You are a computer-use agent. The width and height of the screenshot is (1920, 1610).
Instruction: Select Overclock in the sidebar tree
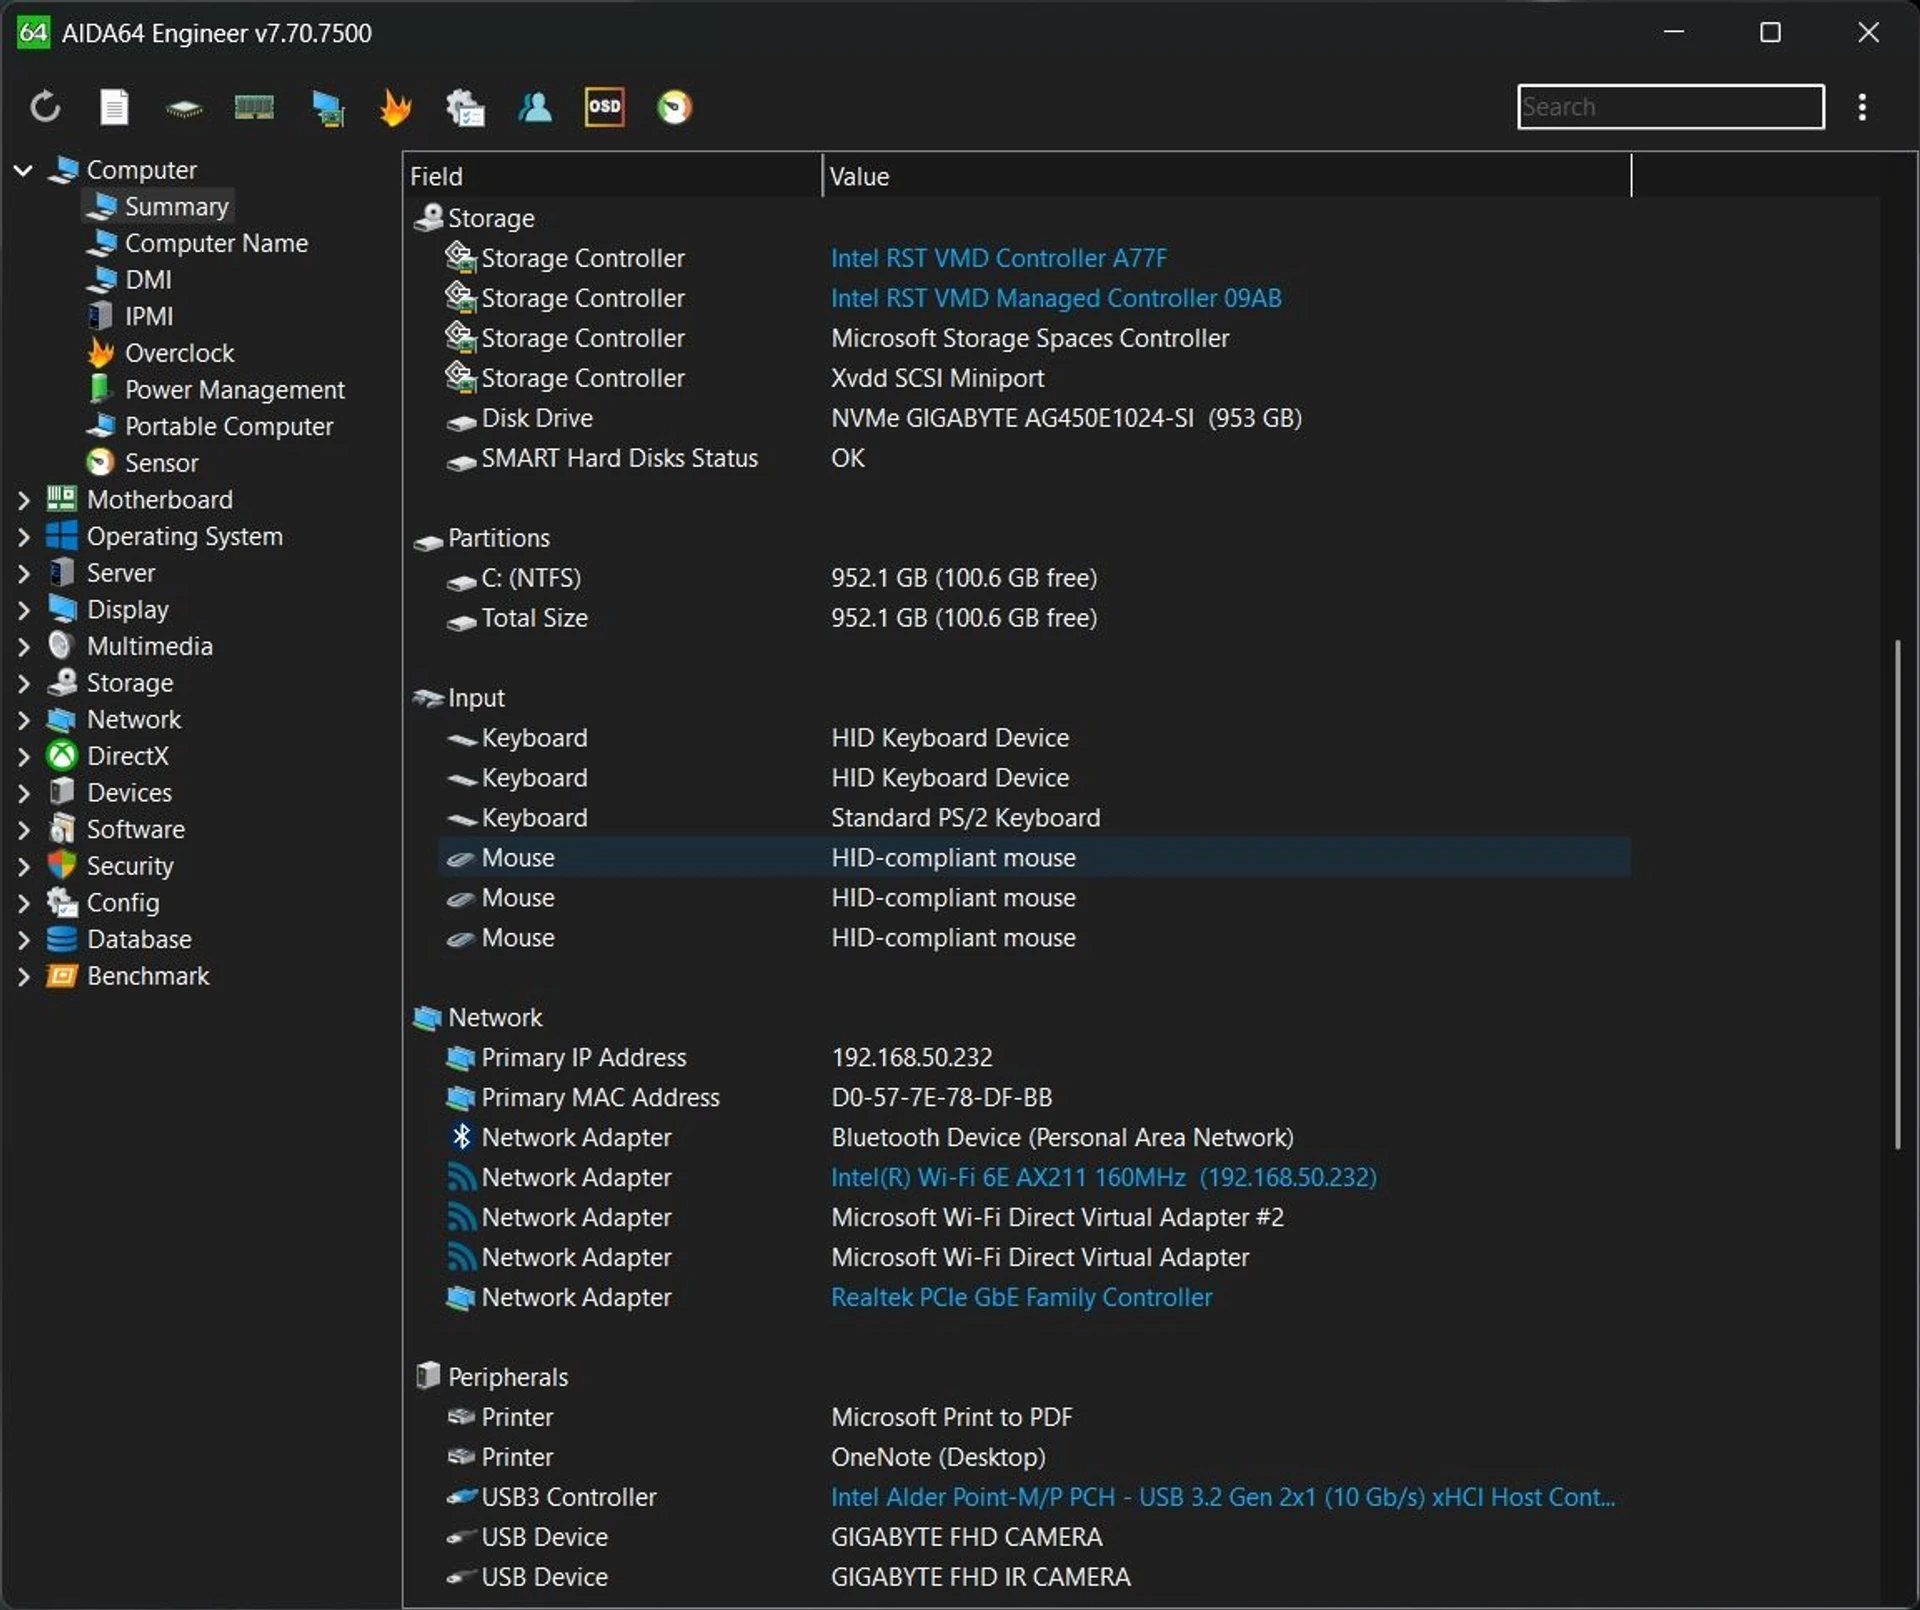click(179, 353)
